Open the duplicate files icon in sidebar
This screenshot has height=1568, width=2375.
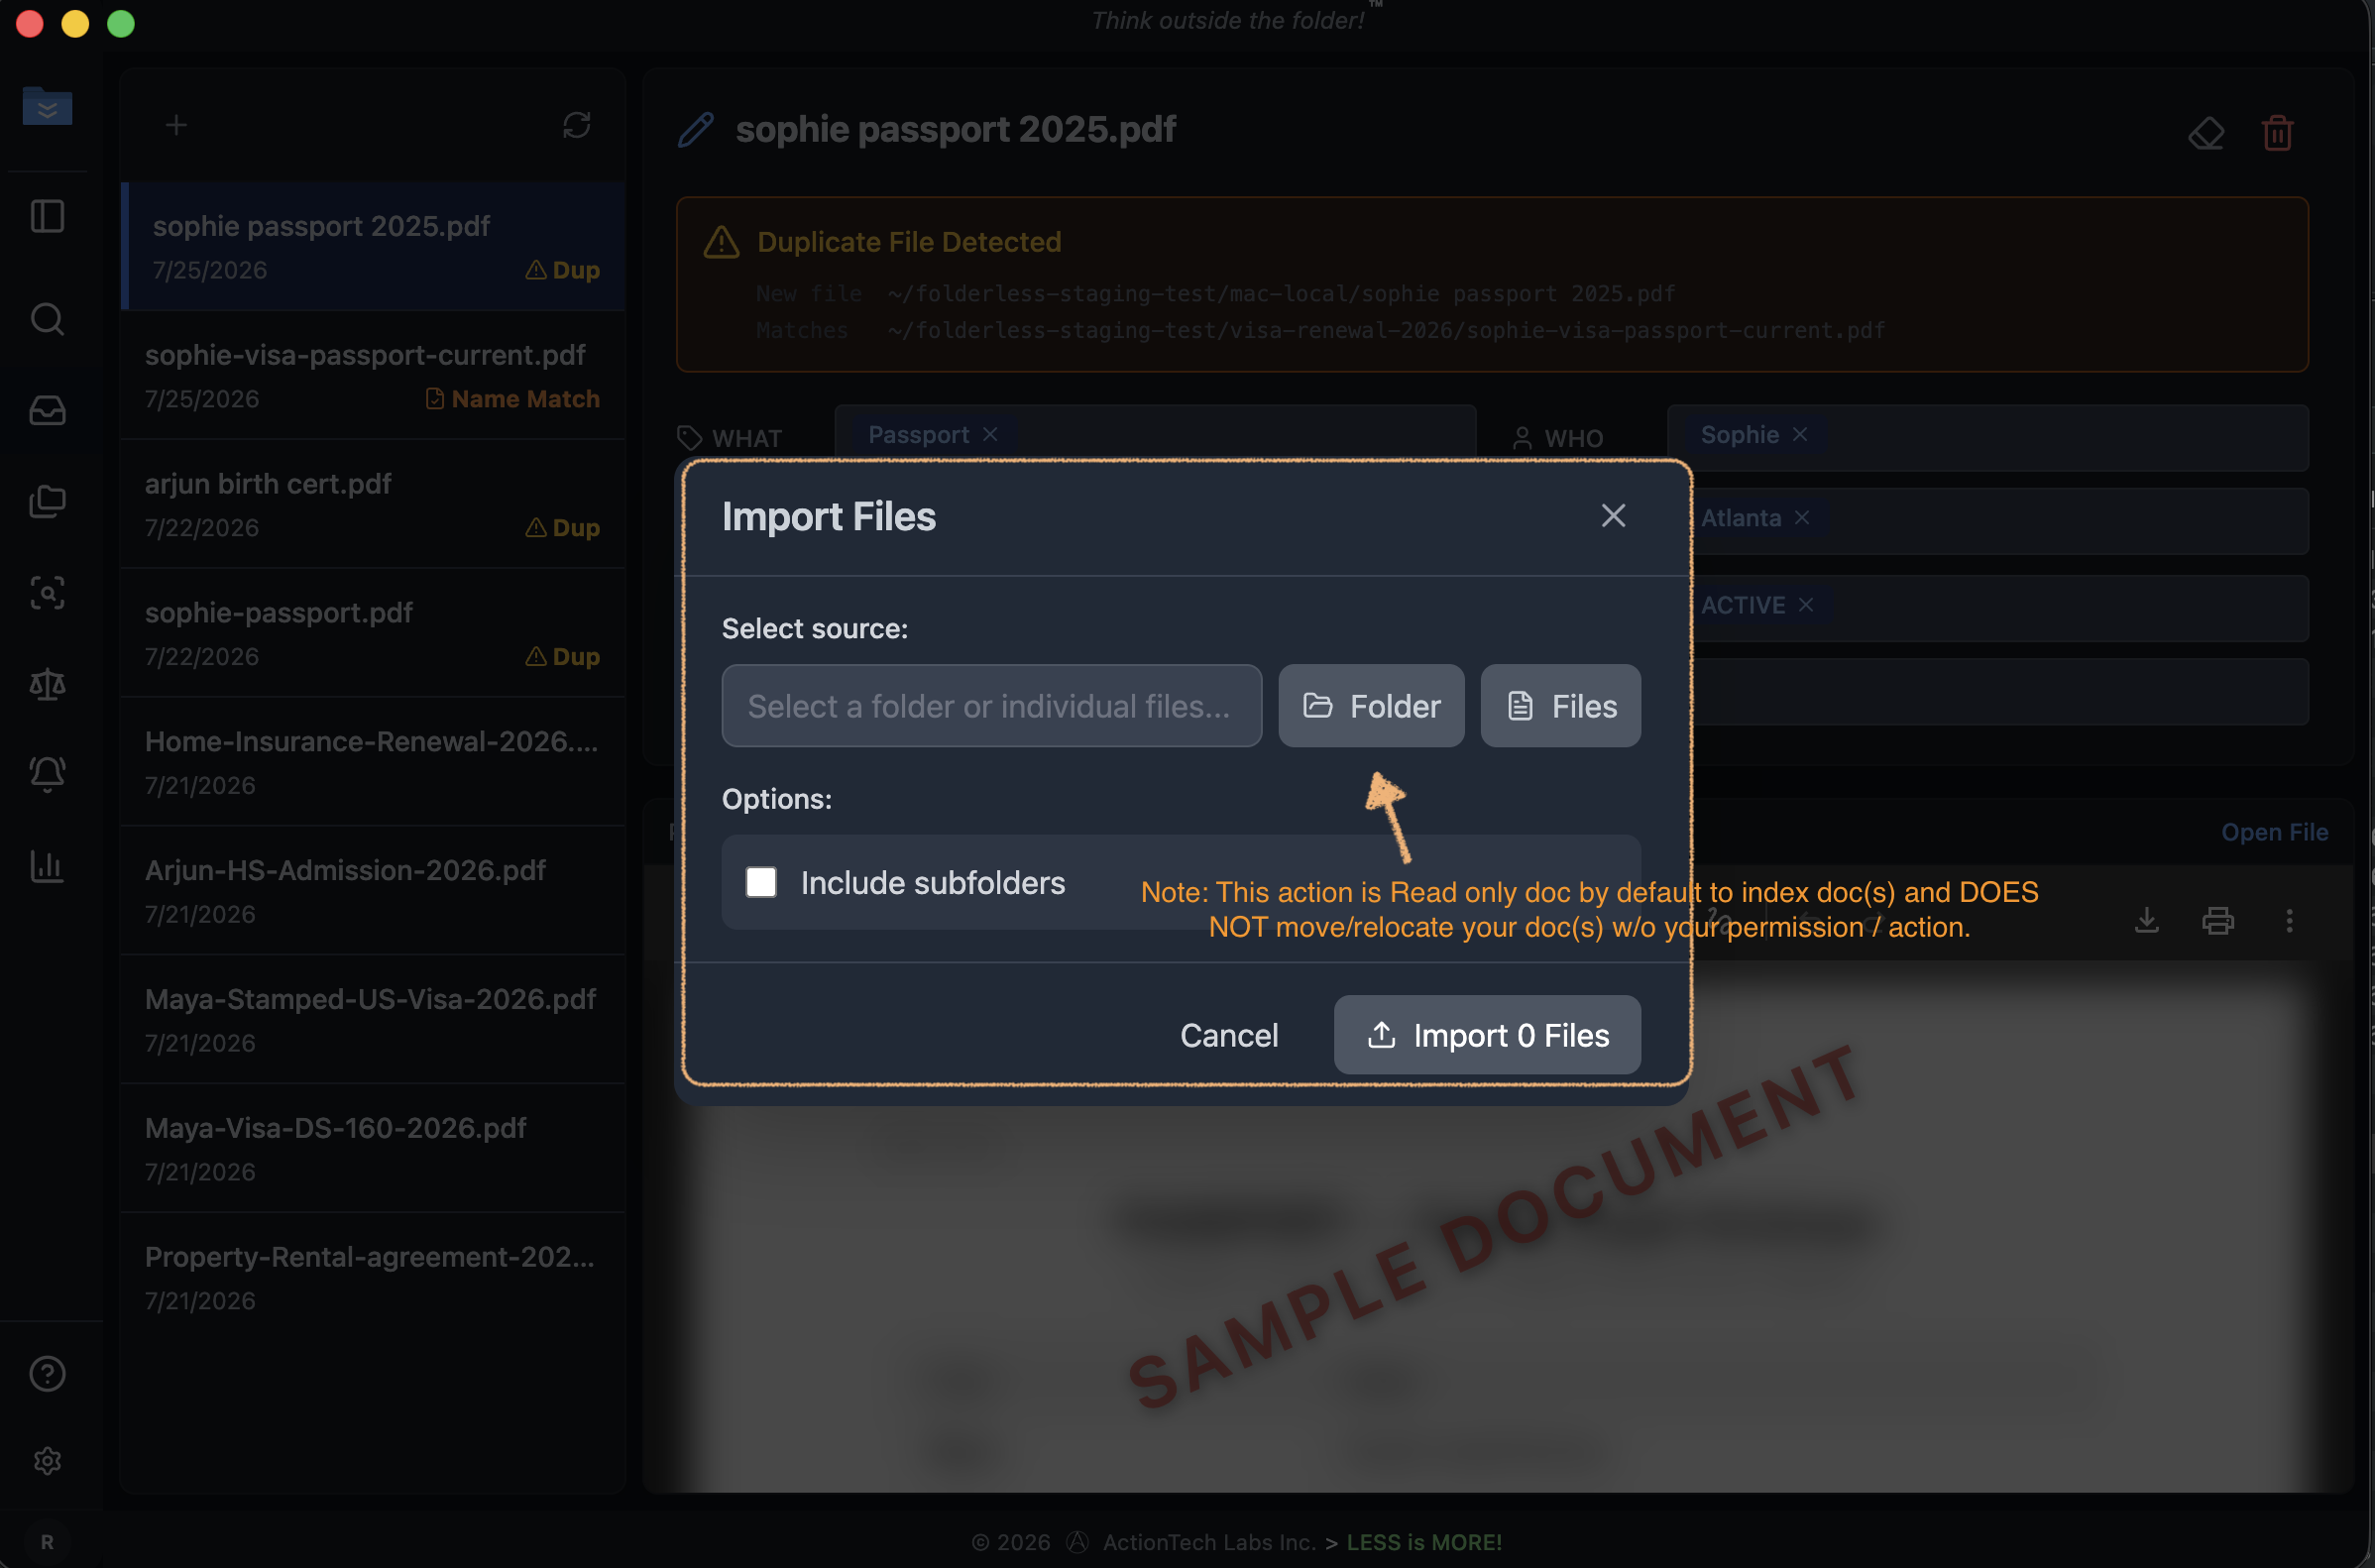tap(47, 501)
